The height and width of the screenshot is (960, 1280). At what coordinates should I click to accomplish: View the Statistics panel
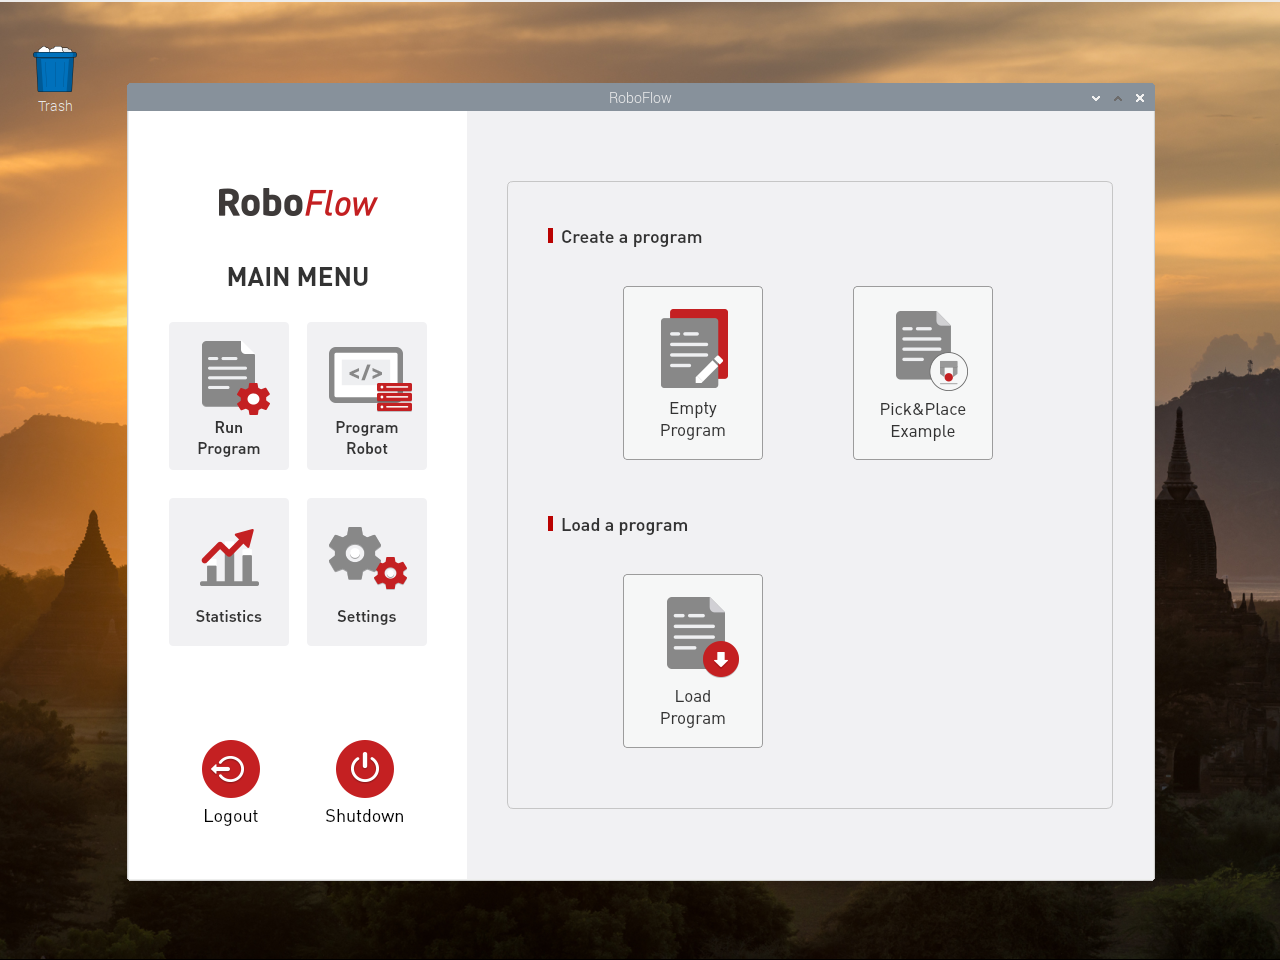tap(229, 571)
